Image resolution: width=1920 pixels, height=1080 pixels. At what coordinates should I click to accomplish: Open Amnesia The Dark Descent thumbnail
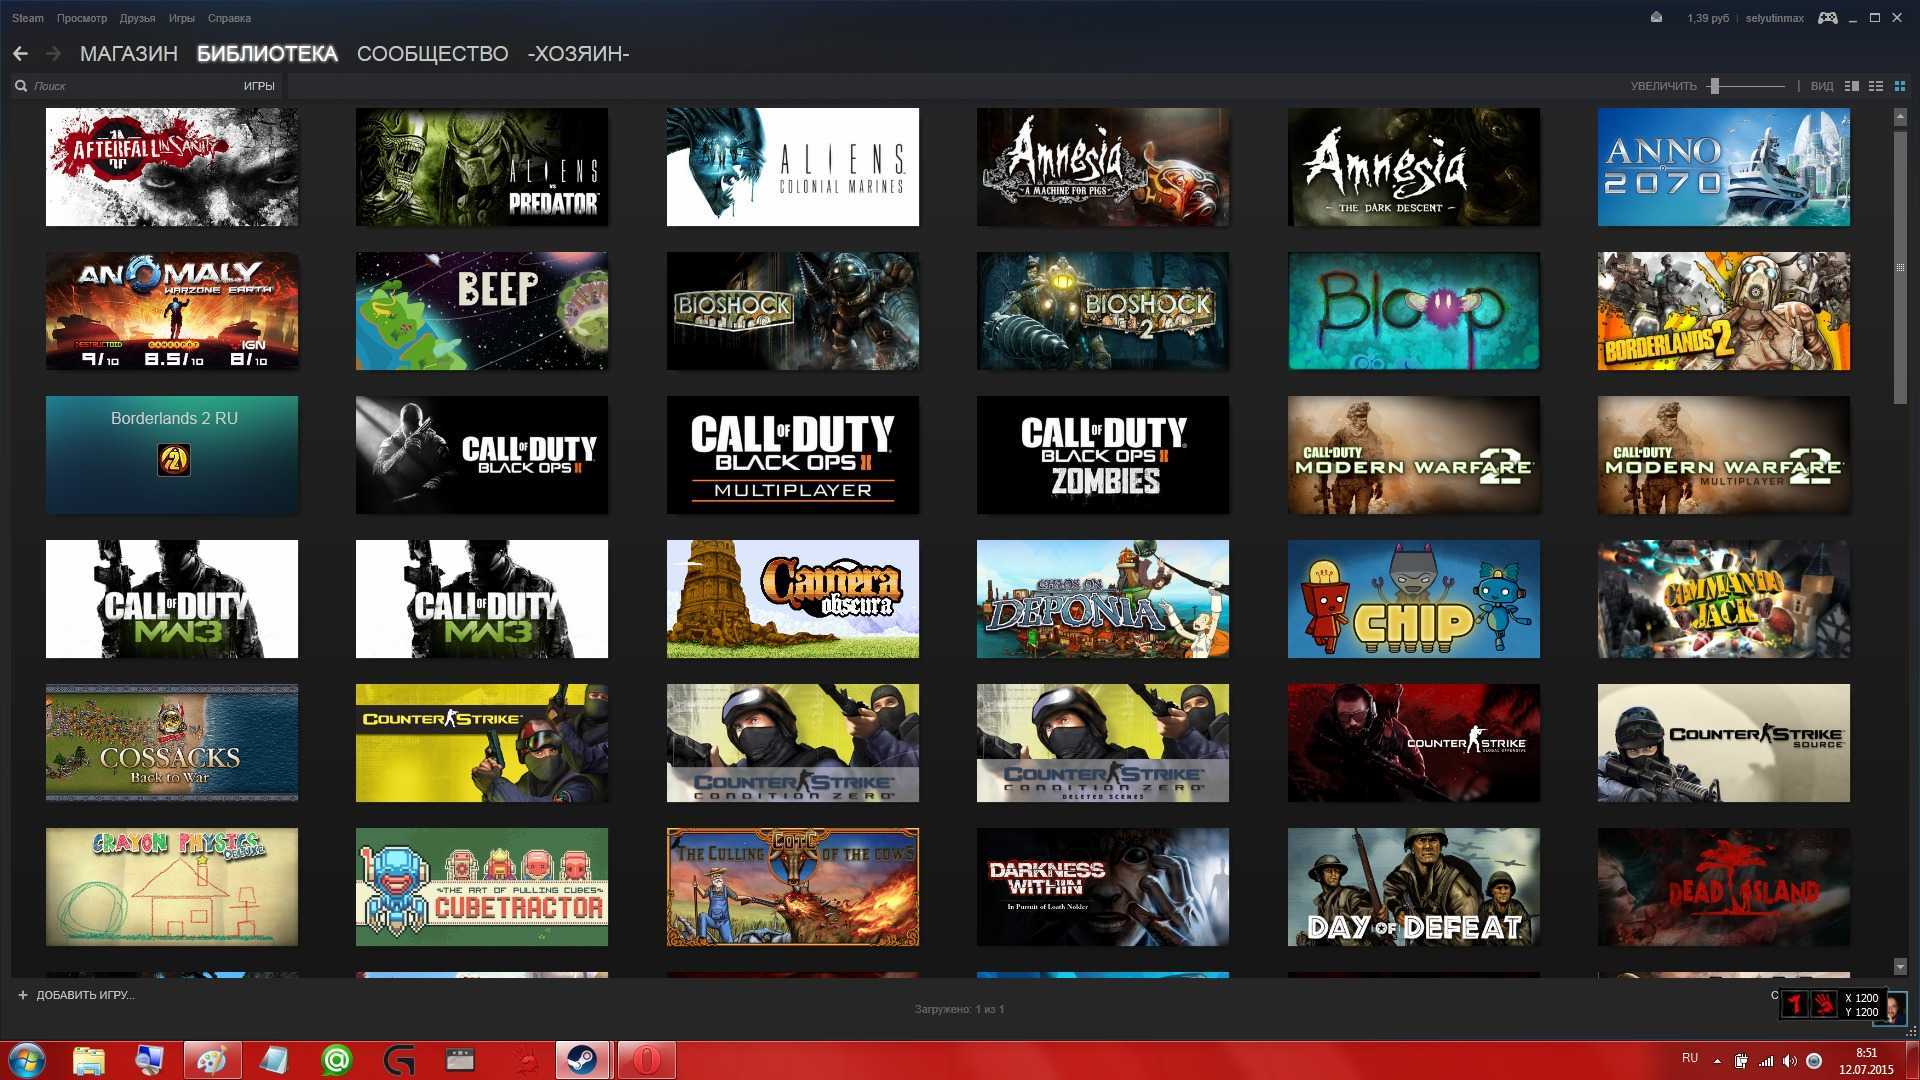pyautogui.click(x=1414, y=167)
